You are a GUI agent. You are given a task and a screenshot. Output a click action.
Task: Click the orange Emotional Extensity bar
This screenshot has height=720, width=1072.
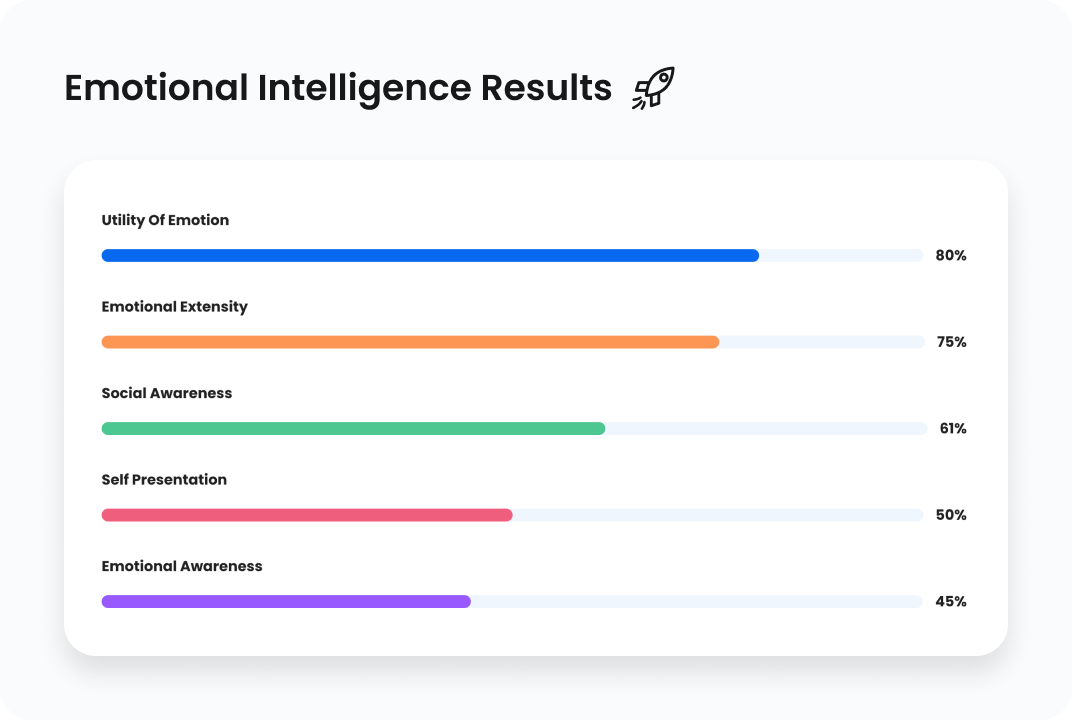coord(410,342)
